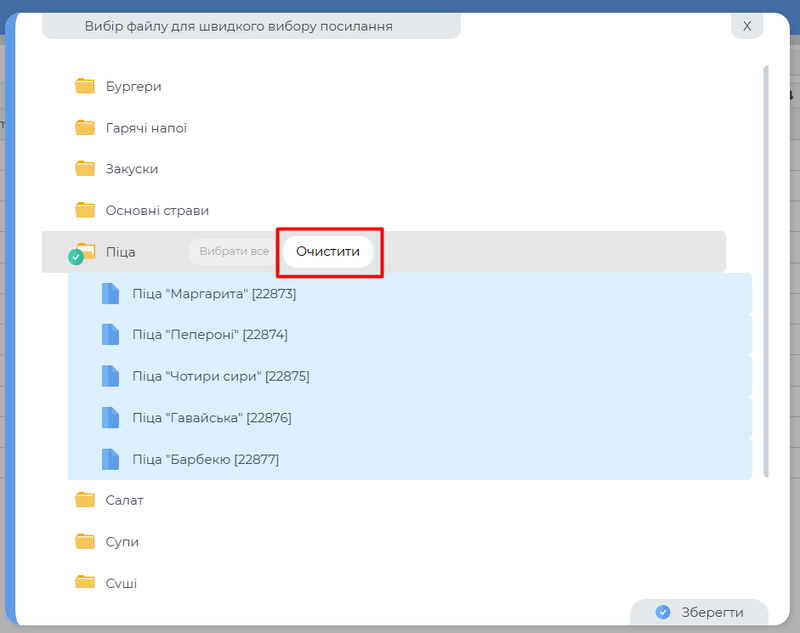Open the Бургери folder label
Image resolution: width=800 pixels, height=633 pixels.
[133, 87]
